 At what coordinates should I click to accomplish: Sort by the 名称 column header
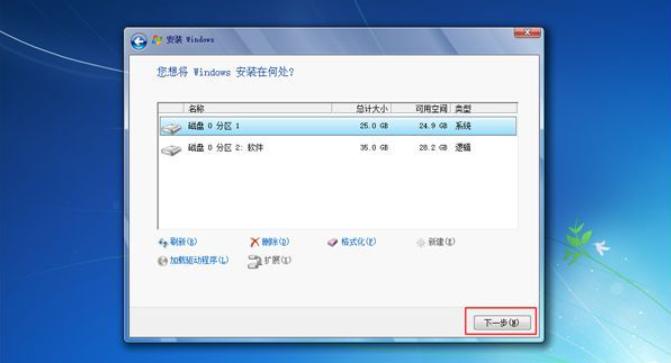pyautogui.click(x=257, y=108)
